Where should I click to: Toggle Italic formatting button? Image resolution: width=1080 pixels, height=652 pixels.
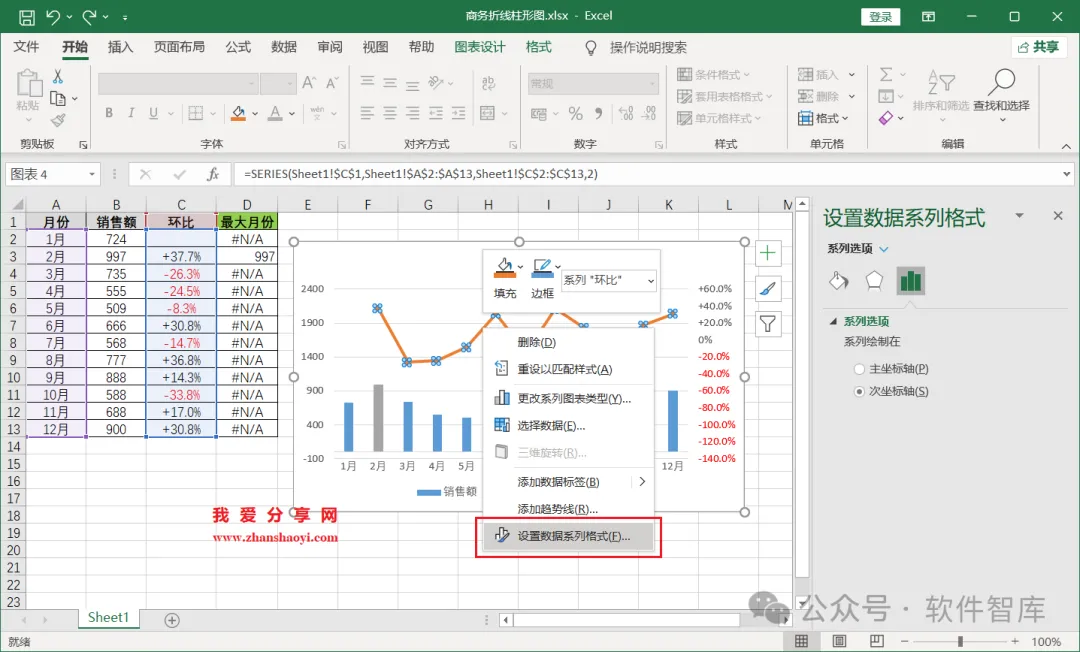tap(131, 113)
